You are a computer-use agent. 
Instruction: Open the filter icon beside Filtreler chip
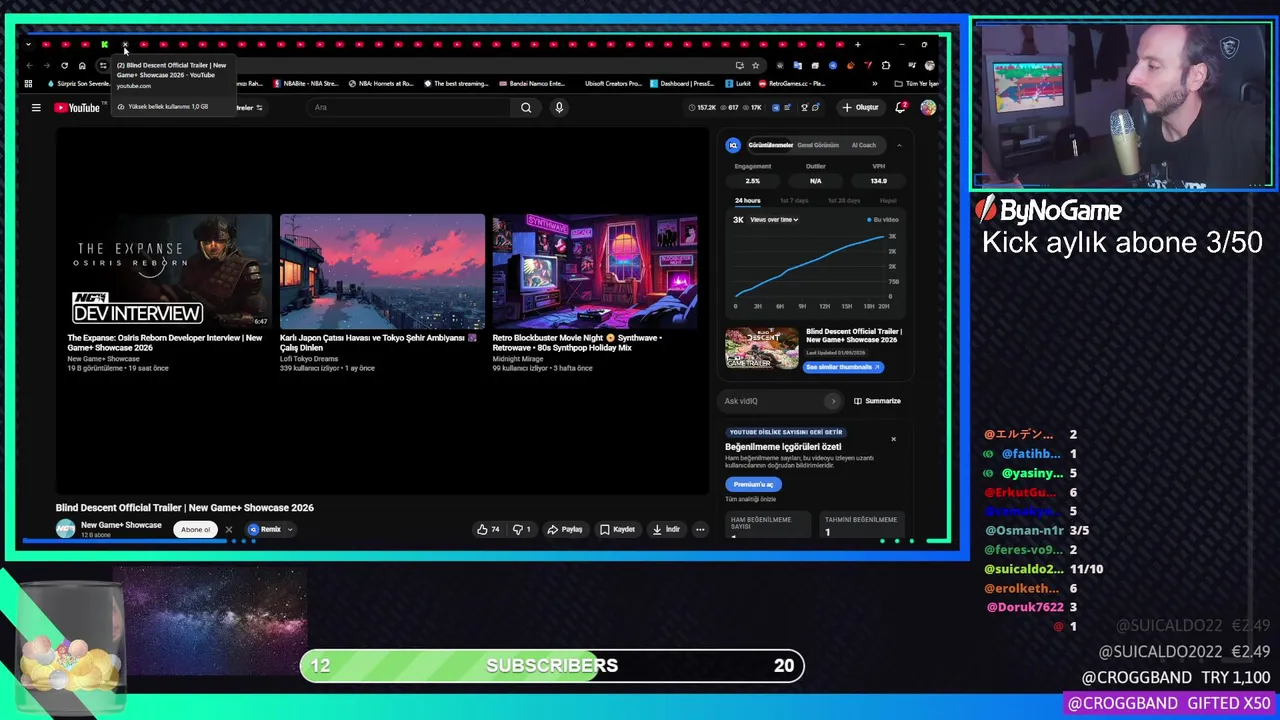click(x=259, y=108)
